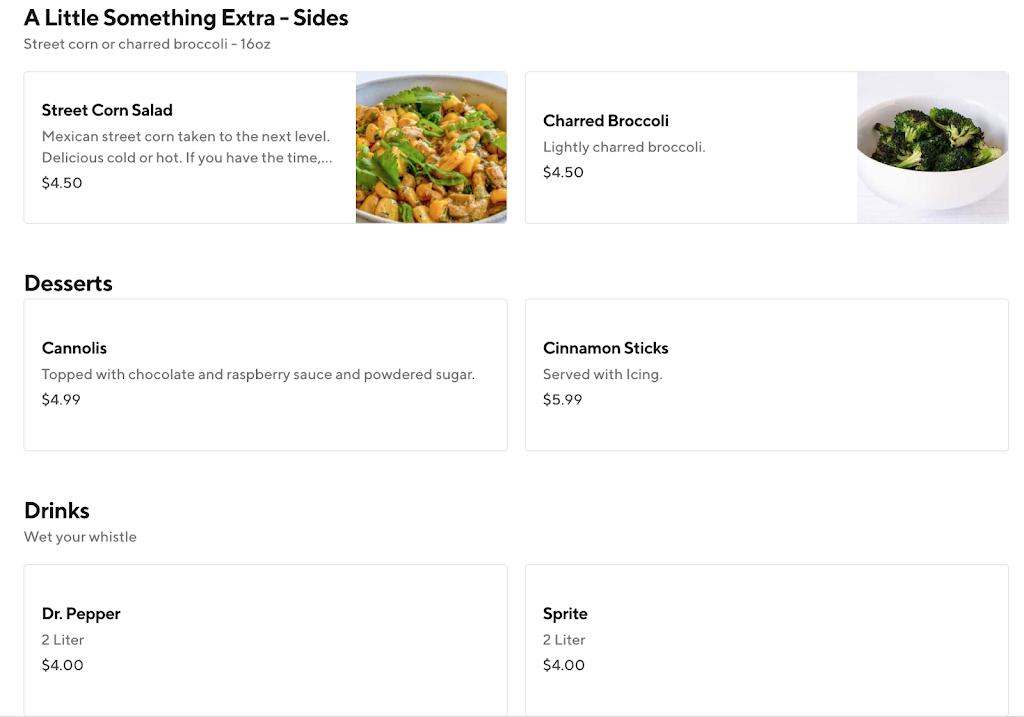Click the Cinnamon Sticks $5.99 price
The image size is (1024, 717).
[562, 400]
